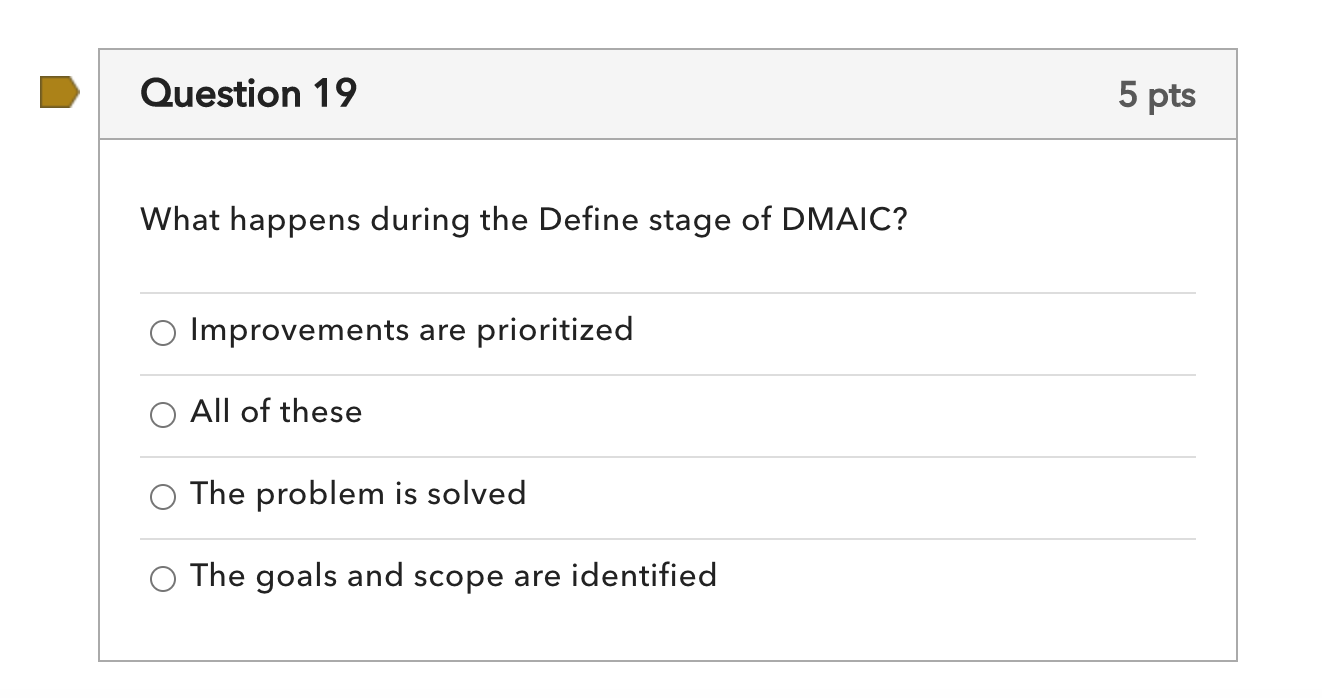
Task: Click the gold flag bookmark icon
Action: [x=56, y=91]
